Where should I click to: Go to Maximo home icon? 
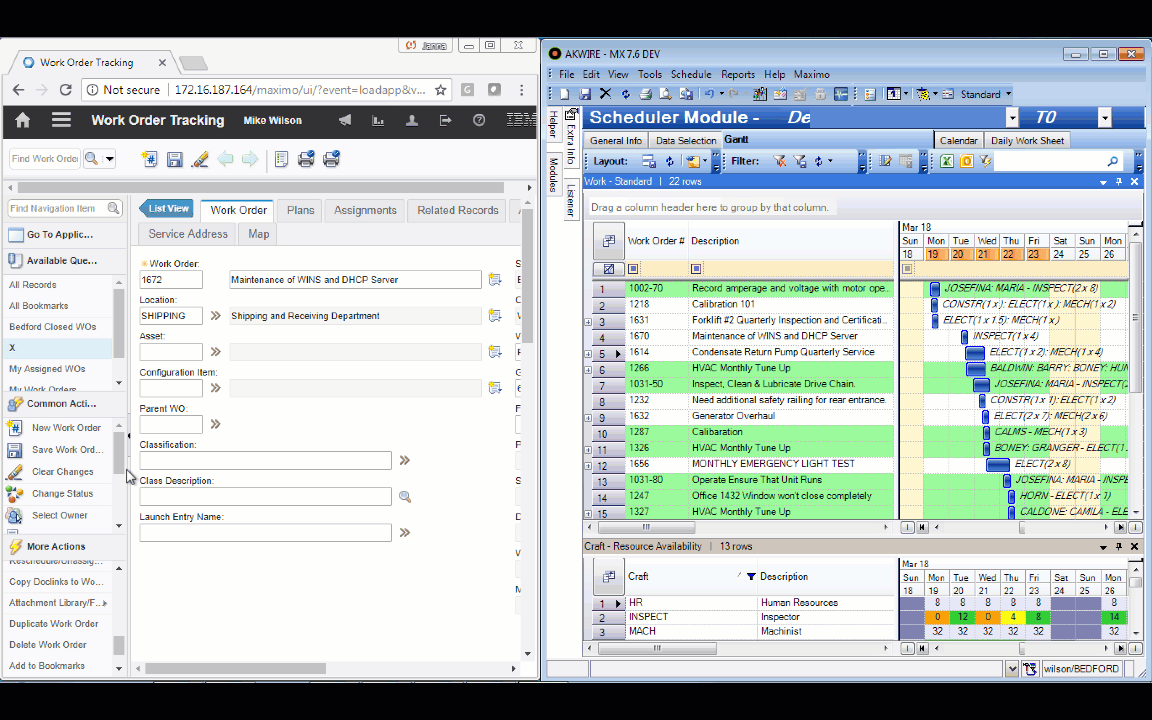(23, 120)
